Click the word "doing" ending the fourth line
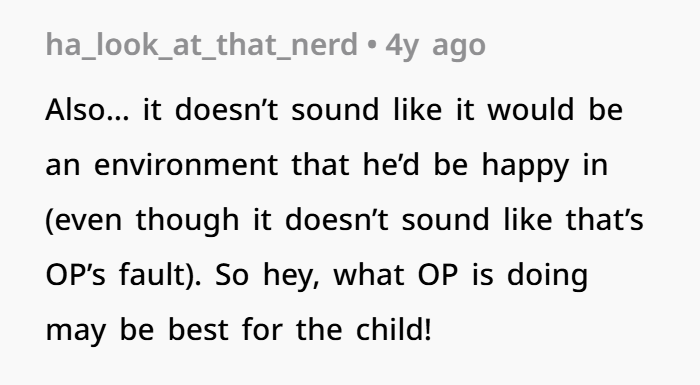The height and width of the screenshot is (385, 700). (x=547, y=276)
